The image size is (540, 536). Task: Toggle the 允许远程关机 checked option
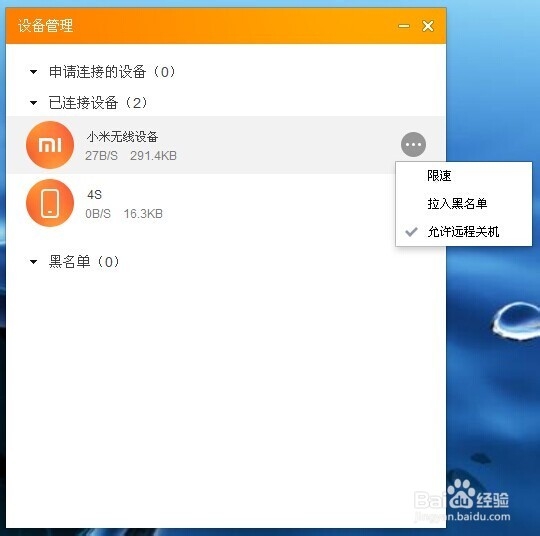464,231
